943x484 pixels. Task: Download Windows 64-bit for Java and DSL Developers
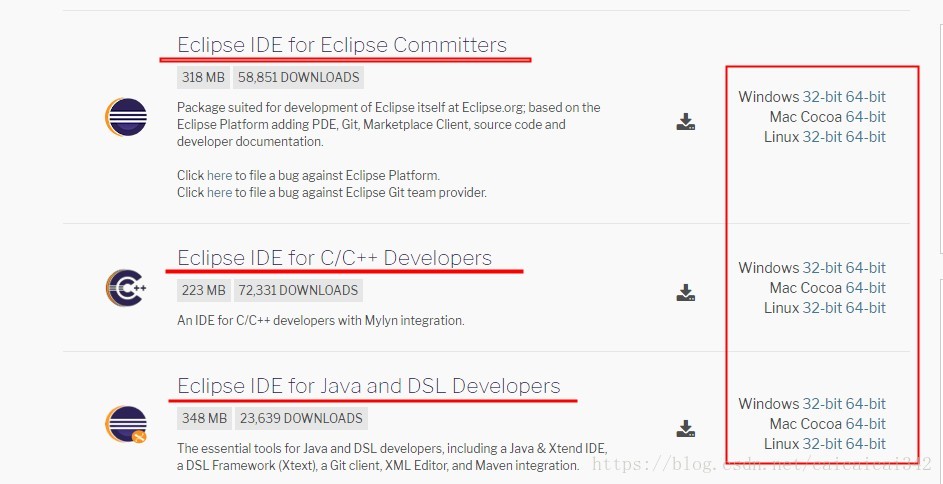pos(865,403)
